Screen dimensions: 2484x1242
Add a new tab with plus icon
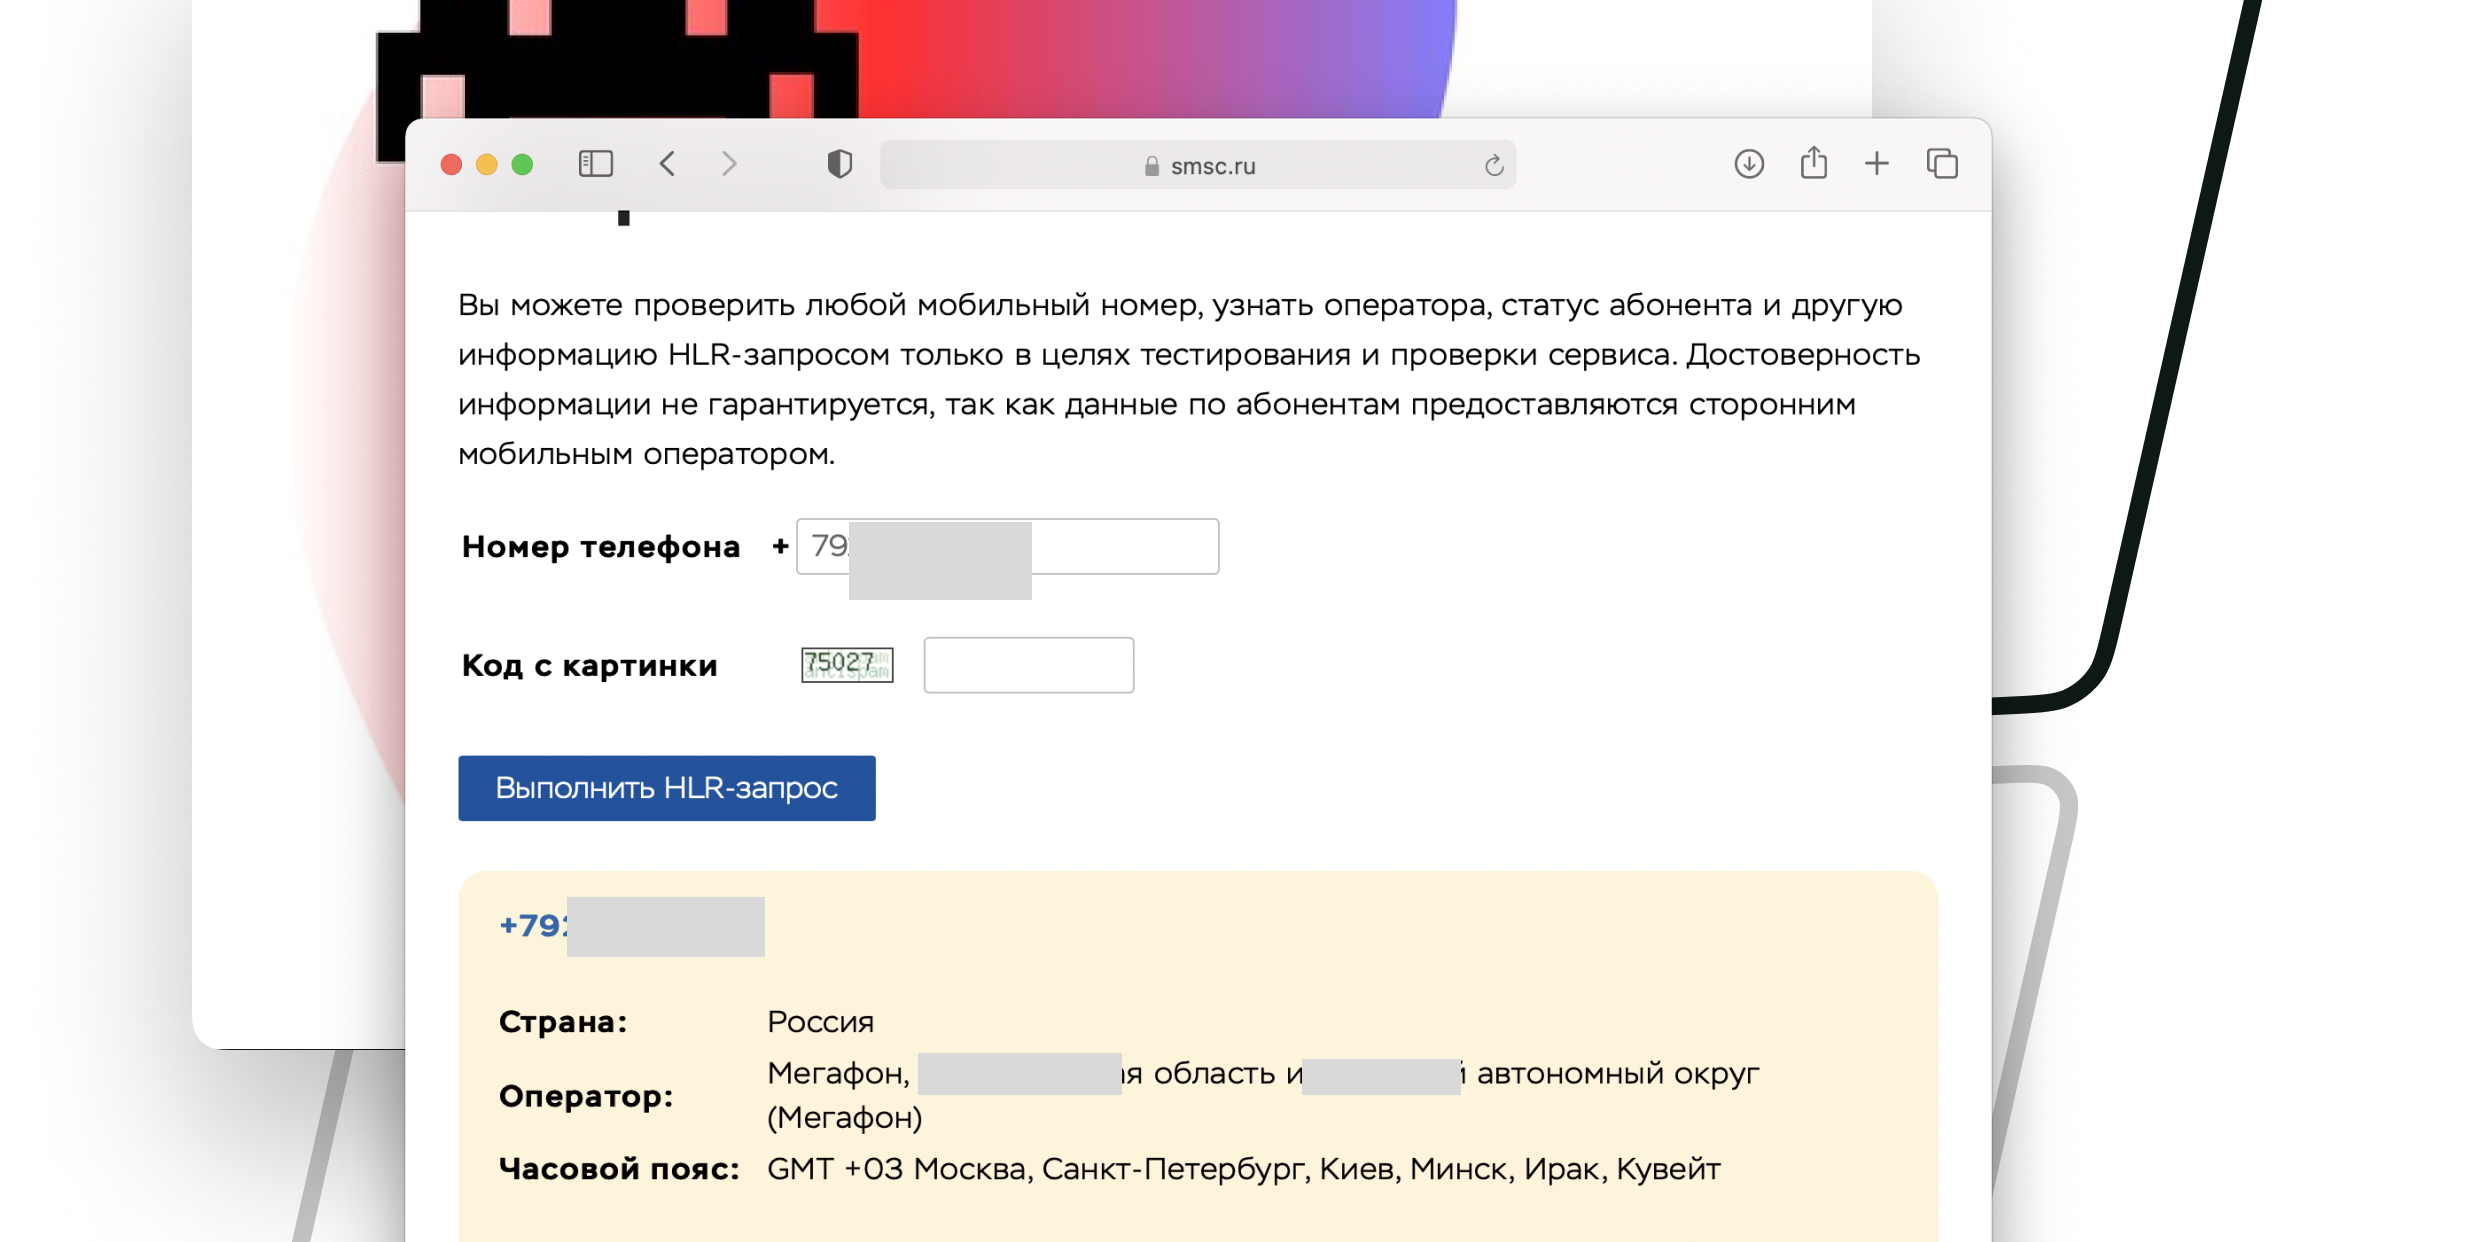[x=1877, y=164]
